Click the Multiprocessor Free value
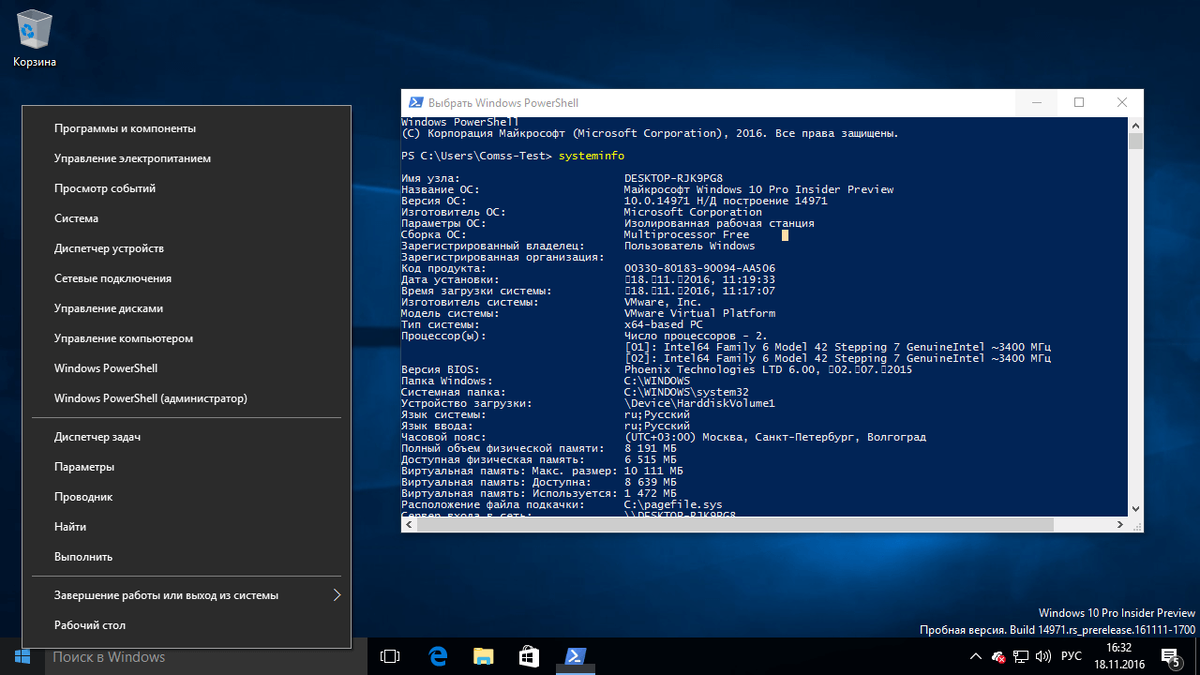 coord(686,235)
